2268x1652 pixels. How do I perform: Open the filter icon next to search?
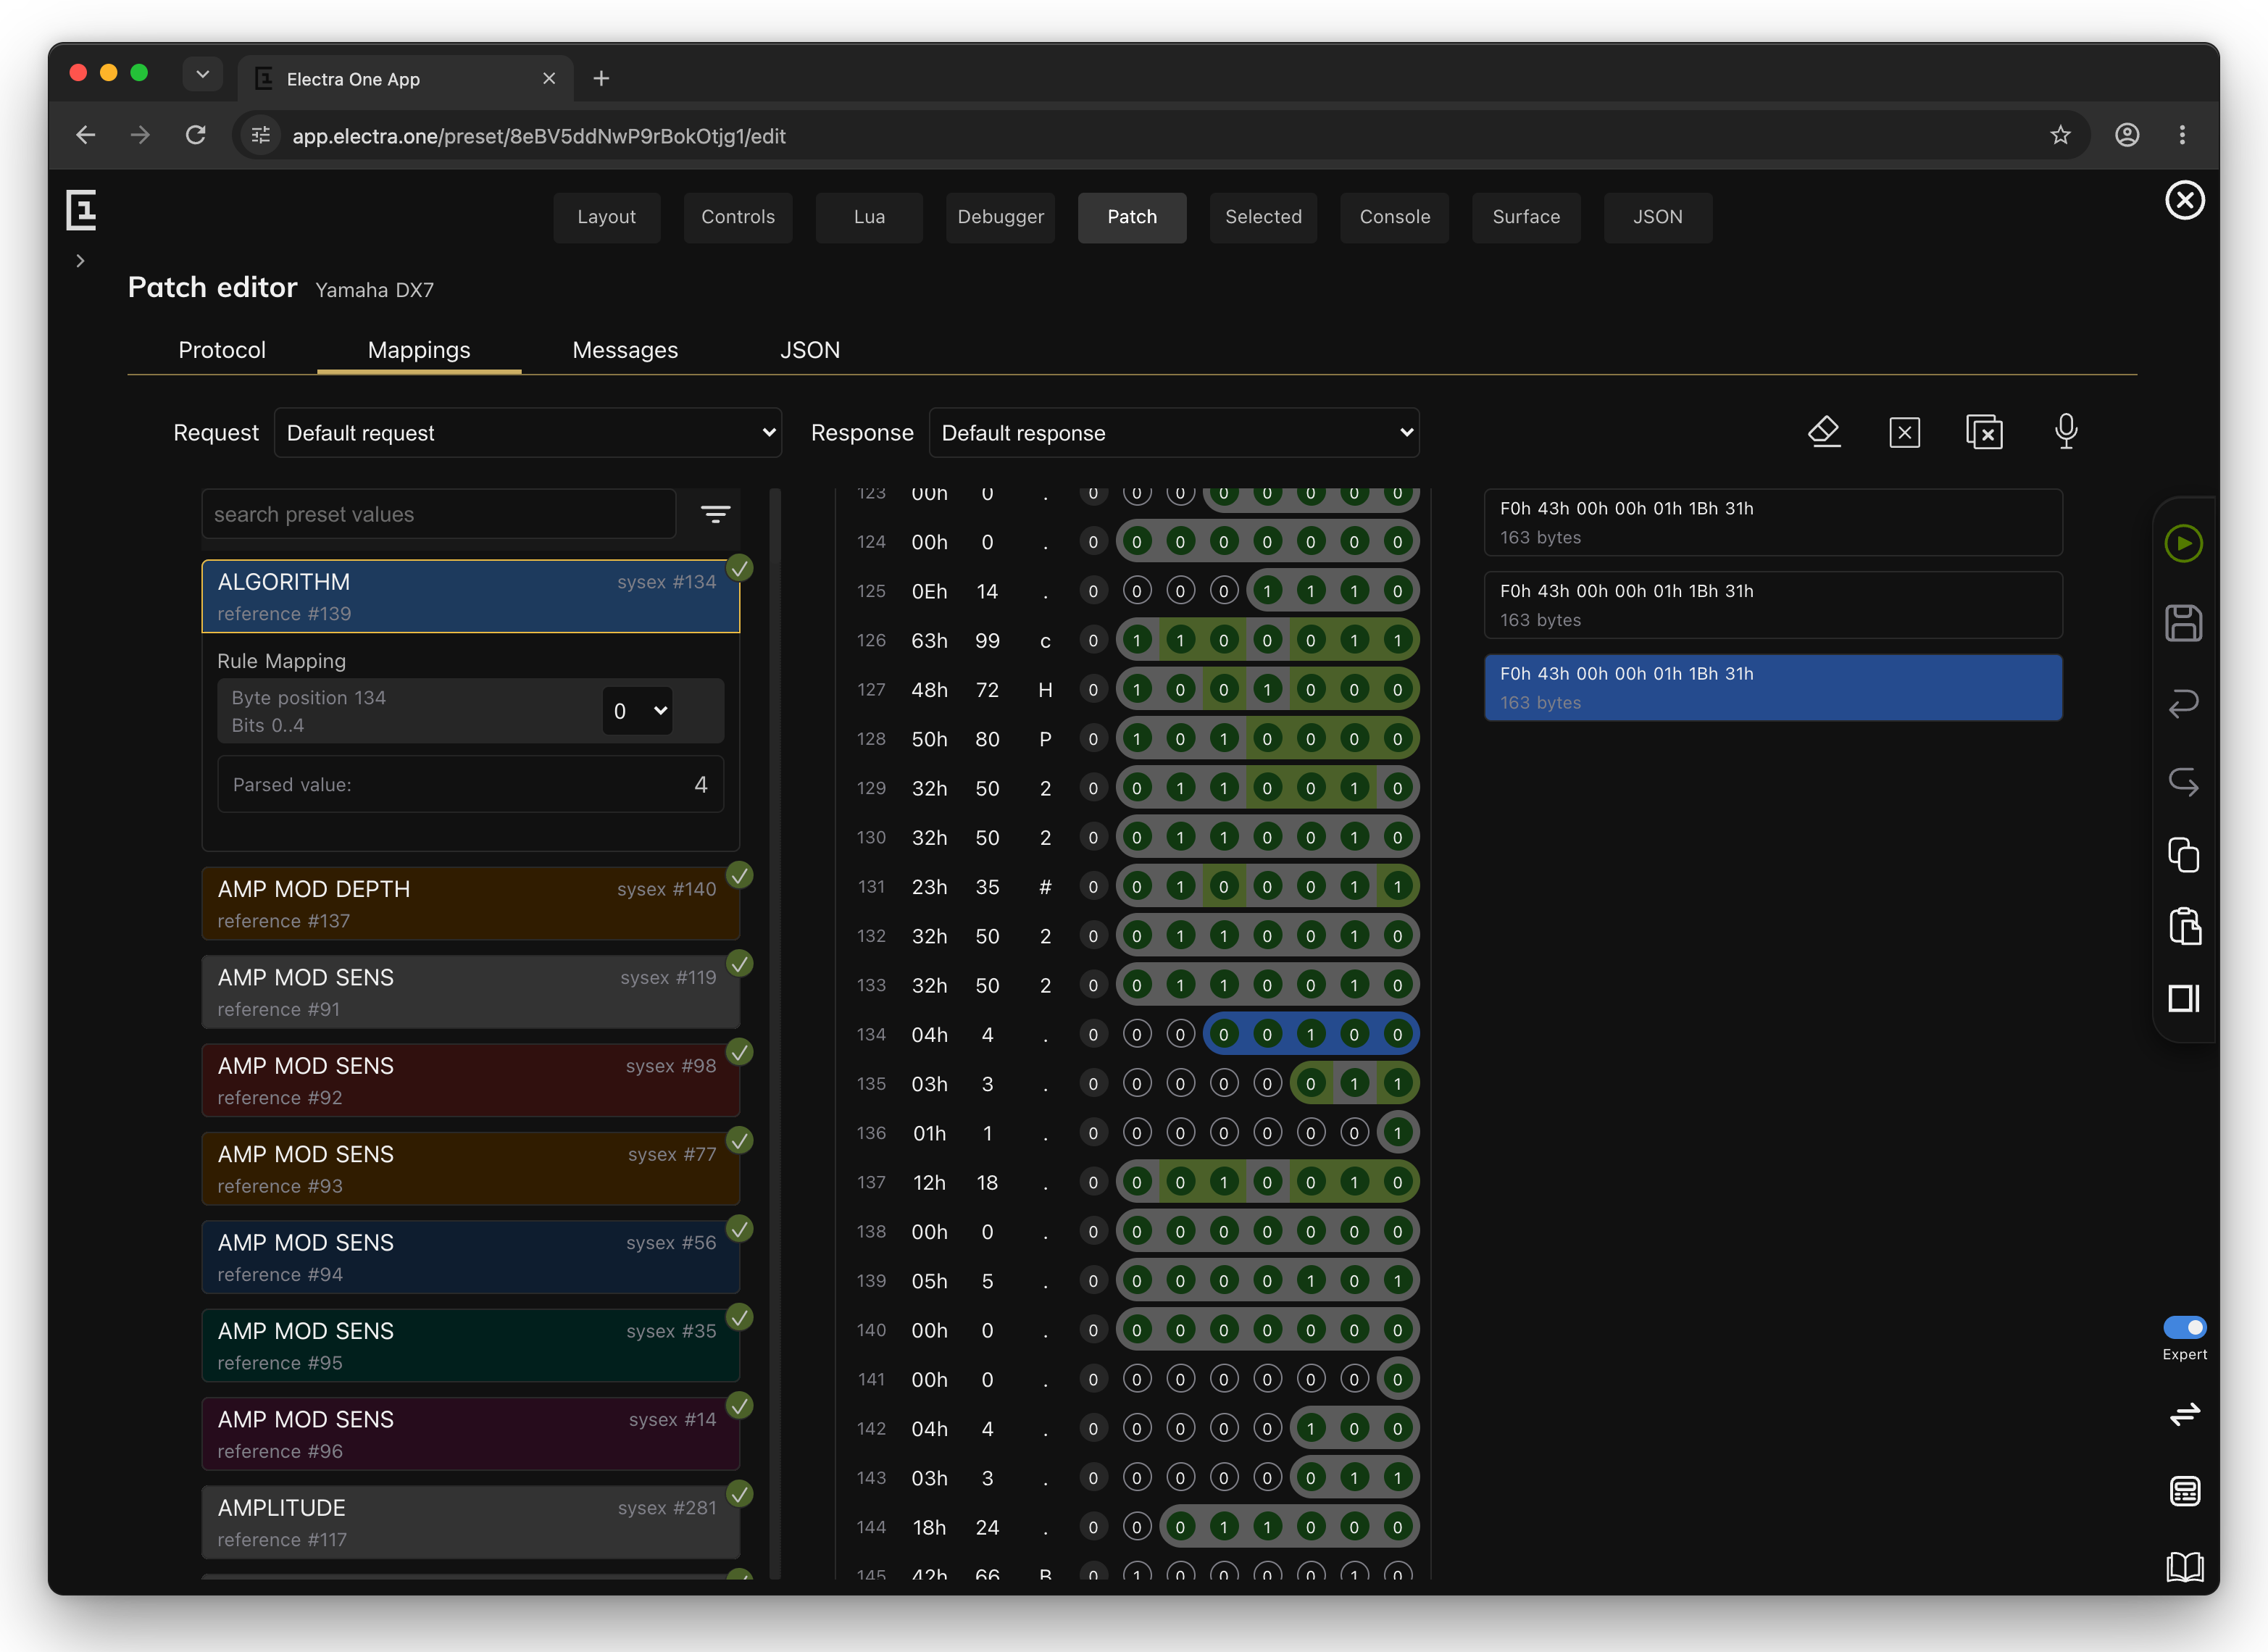[x=715, y=514]
